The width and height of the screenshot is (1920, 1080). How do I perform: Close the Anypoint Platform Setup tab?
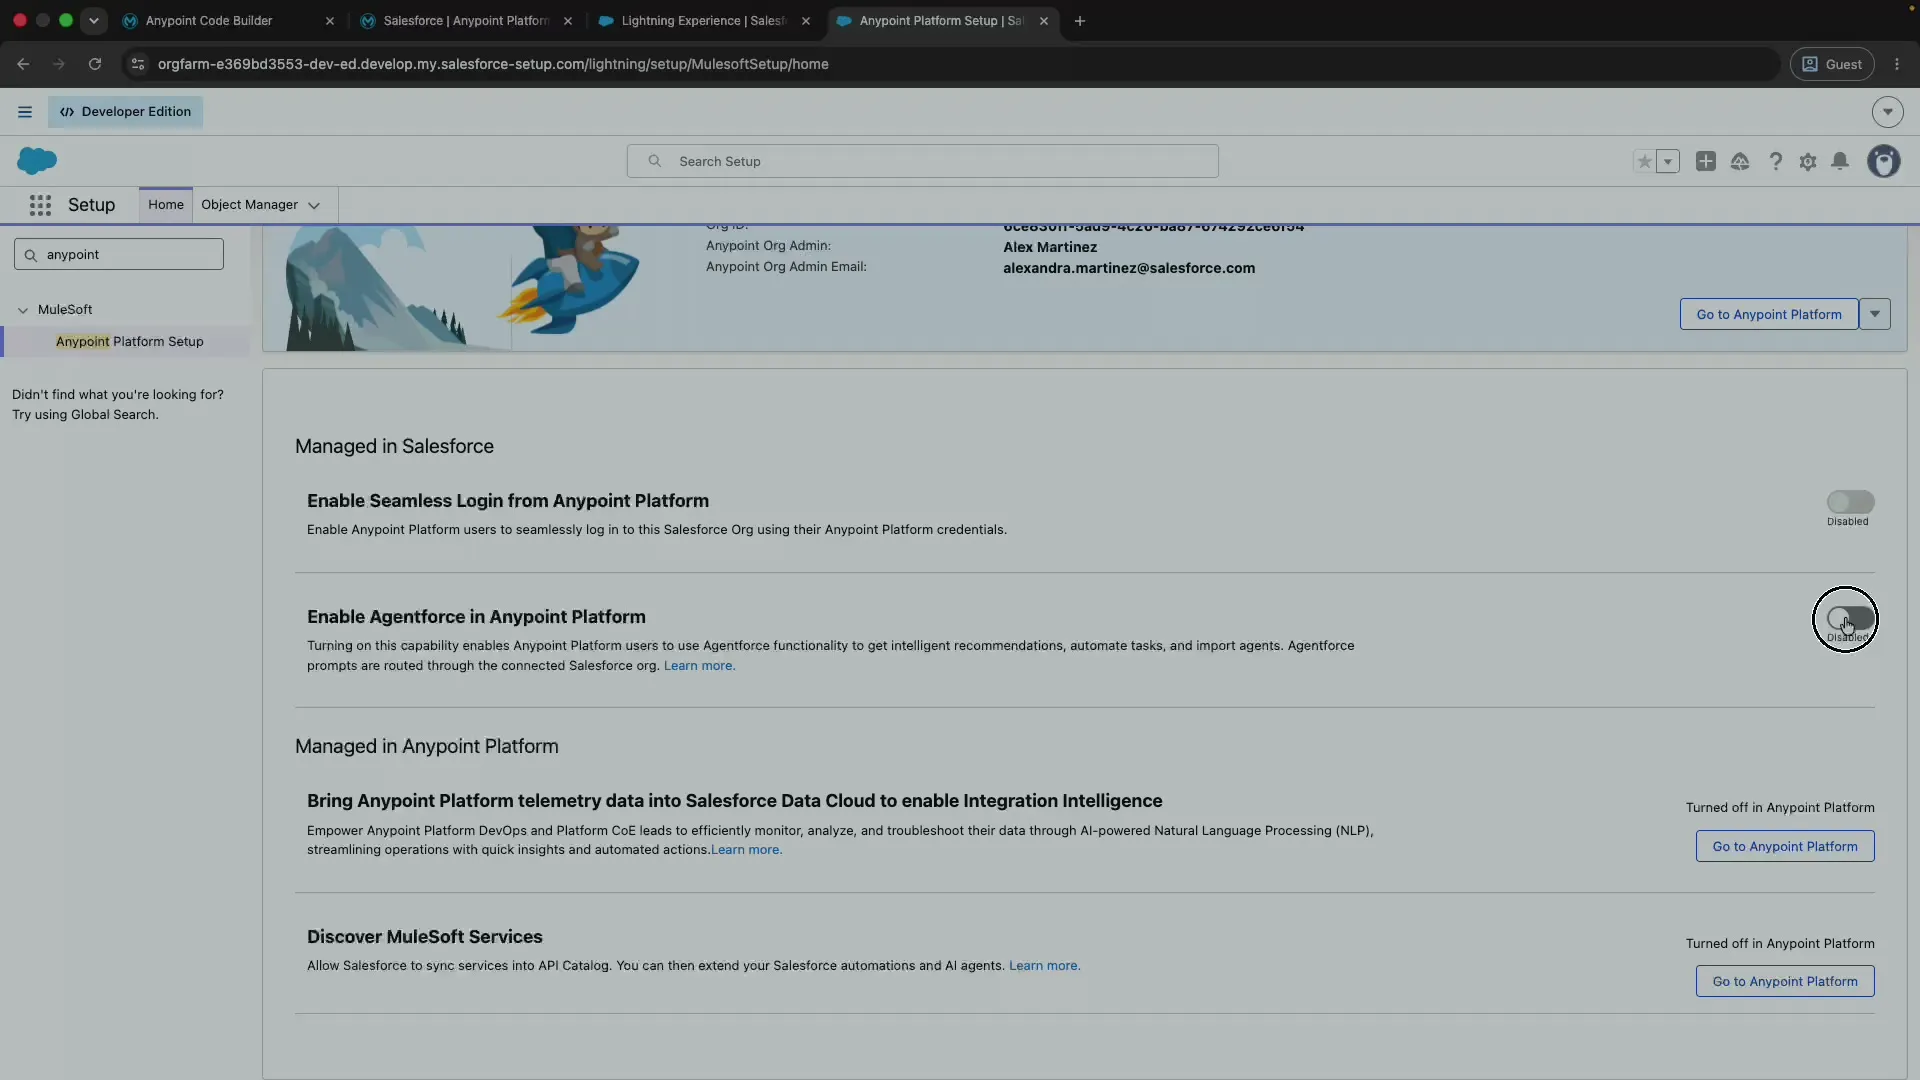click(1044, 21)
